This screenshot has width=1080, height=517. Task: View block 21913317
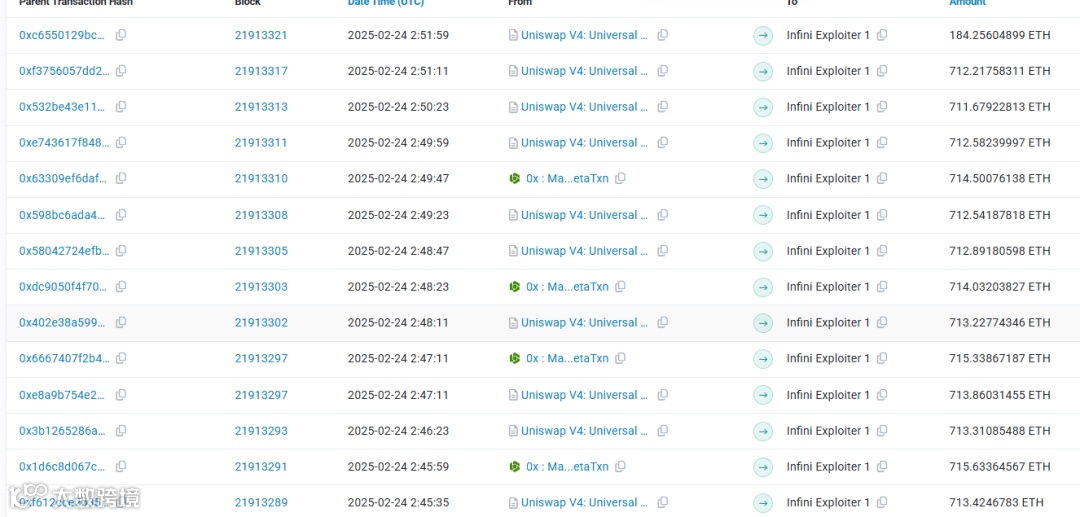click(x=261, y=71)
